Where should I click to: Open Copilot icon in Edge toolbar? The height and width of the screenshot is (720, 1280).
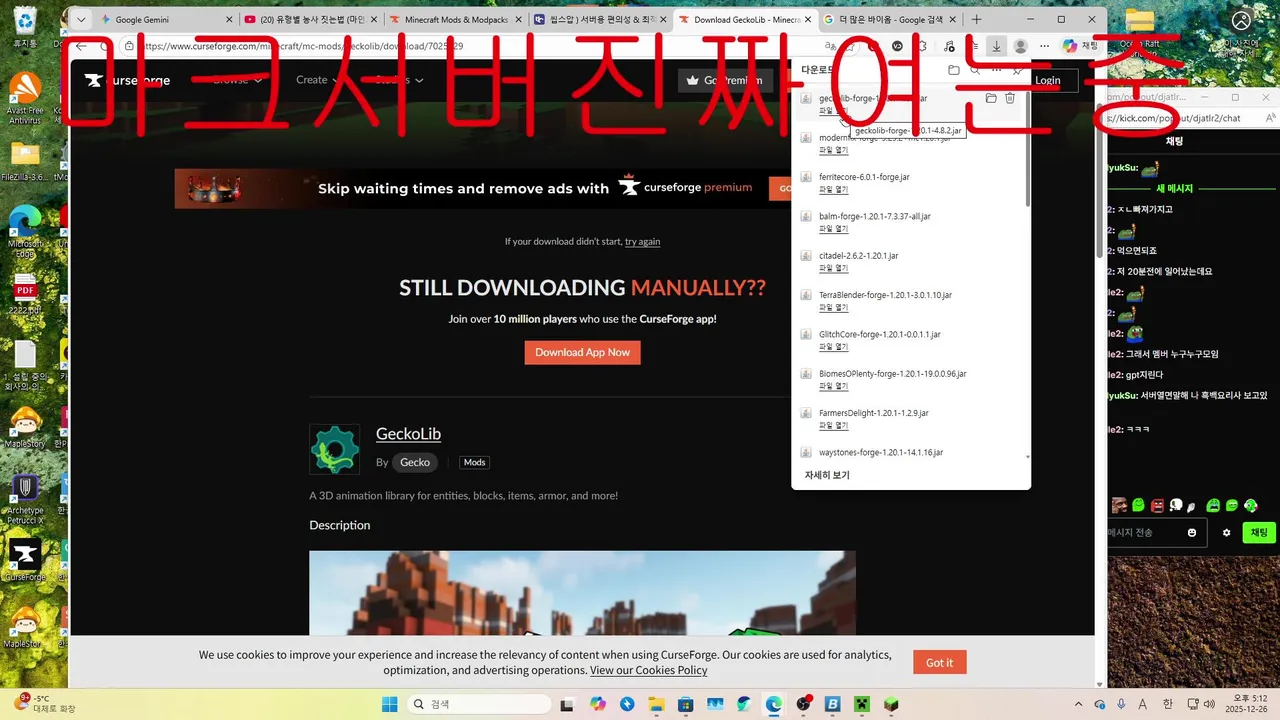pyautogui.click(x=1080, y=46)
